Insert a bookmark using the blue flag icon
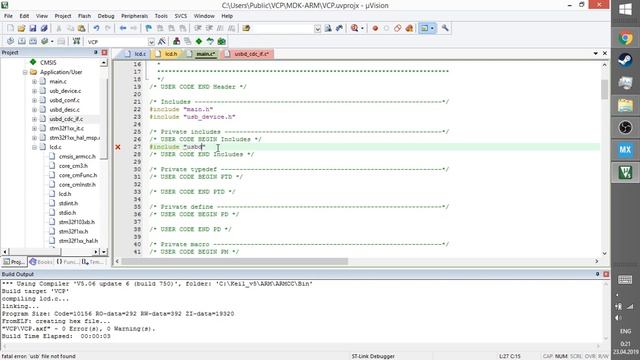Screen dimensions: 640x360 [x=148, y=28]
